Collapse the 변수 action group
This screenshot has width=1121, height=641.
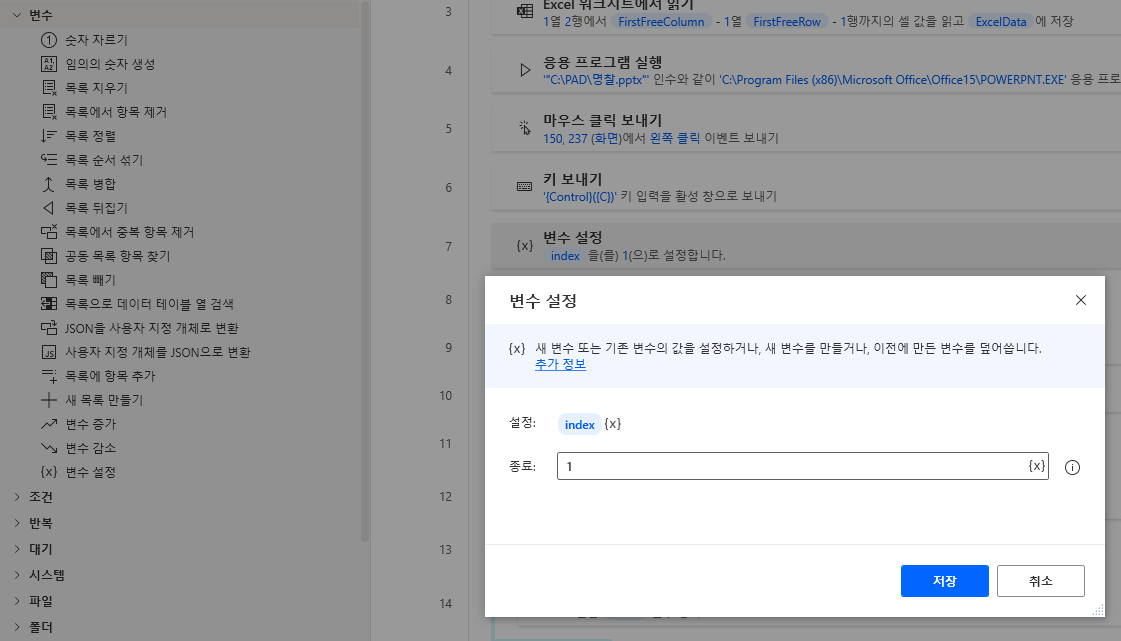[17, 15]
